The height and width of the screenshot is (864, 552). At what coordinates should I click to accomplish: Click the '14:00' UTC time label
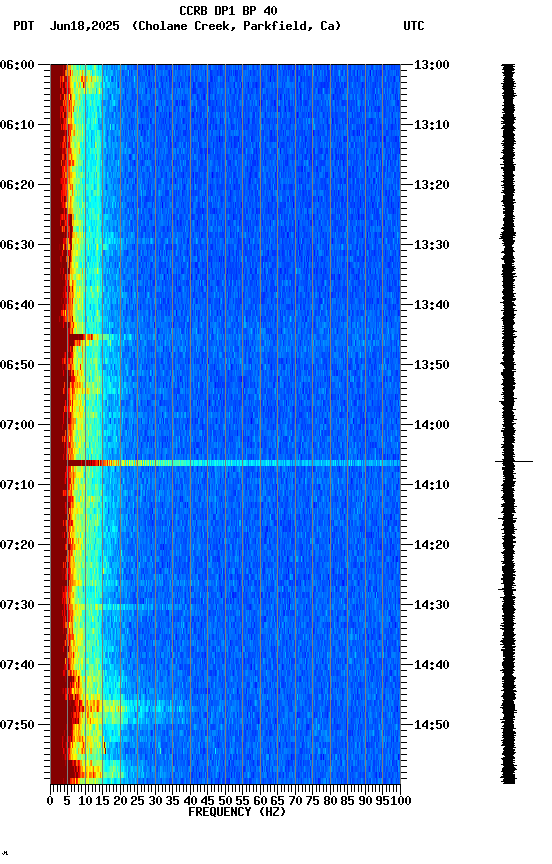click(x=432, y=425)
